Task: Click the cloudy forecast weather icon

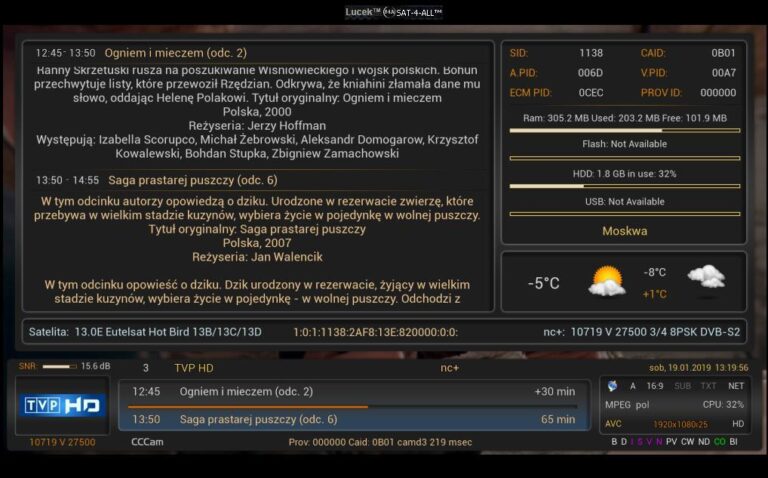Action: 706,277
